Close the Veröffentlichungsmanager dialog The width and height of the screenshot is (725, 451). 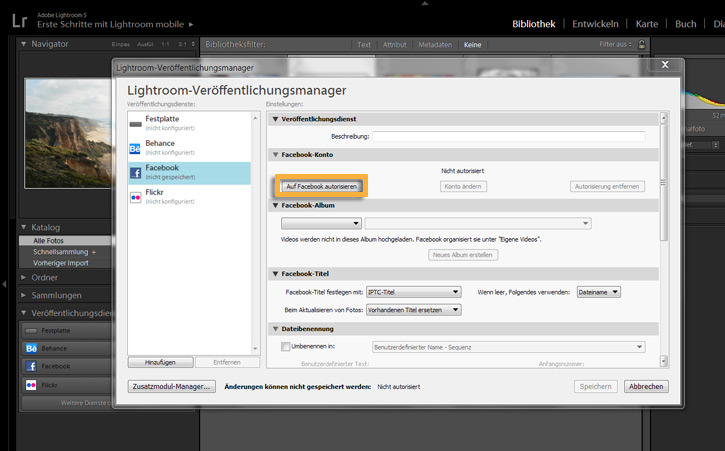tap(665, 65)
